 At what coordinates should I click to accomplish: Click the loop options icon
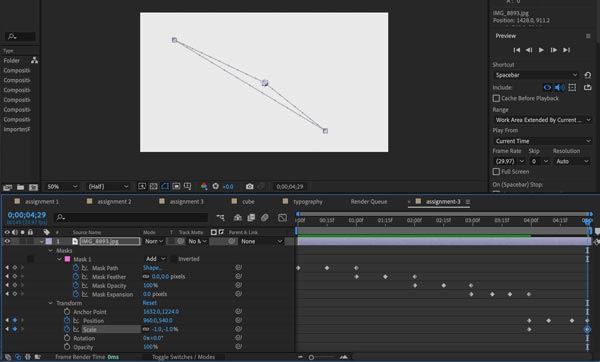[587, 88]
